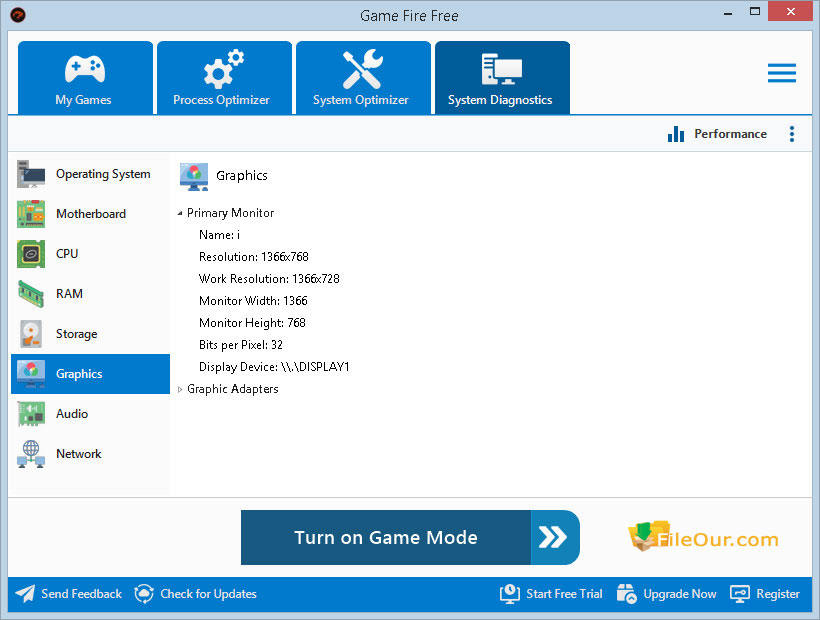Open the System Optimizer tab

(363, 77)
